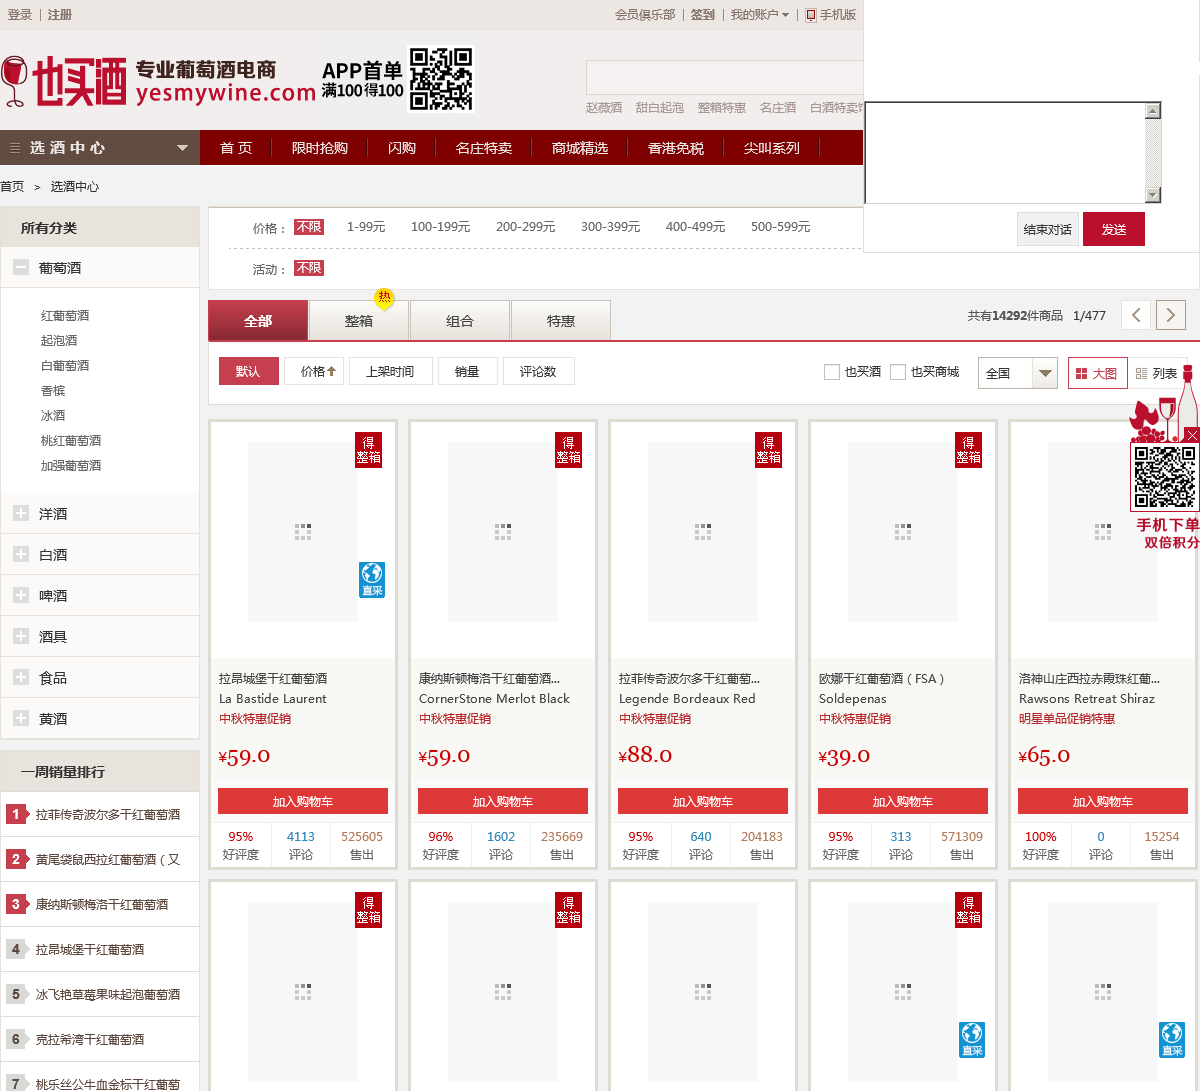Click 直采 globe badge on La Bastide Laurent
The image size is (1200, 1091).
[372, 579]
